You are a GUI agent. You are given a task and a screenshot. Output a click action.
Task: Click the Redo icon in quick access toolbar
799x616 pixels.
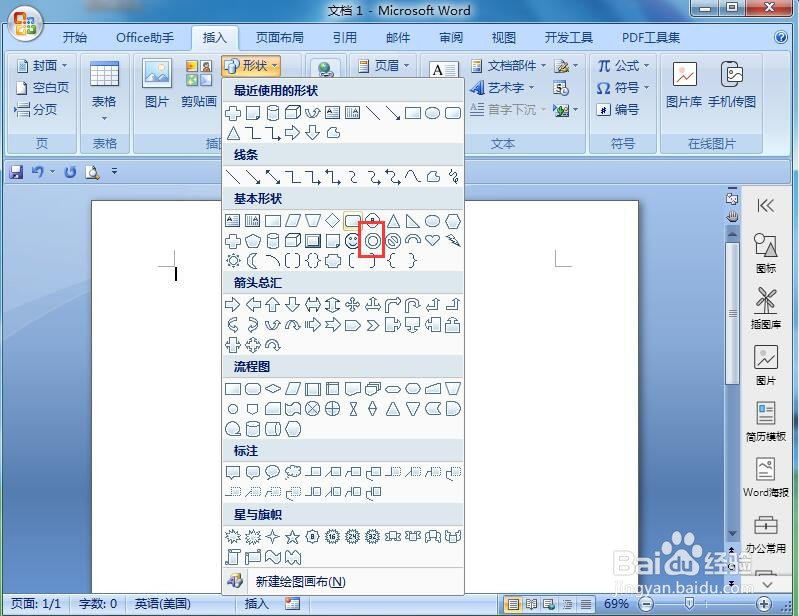tap(70, 172)
